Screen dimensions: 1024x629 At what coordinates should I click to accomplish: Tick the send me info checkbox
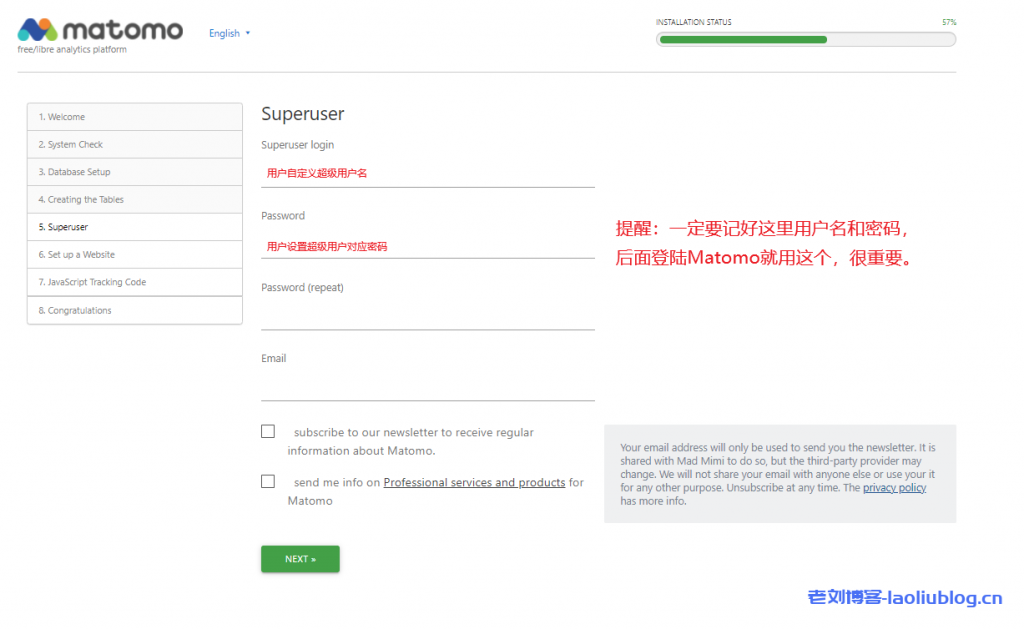(268, 481)
